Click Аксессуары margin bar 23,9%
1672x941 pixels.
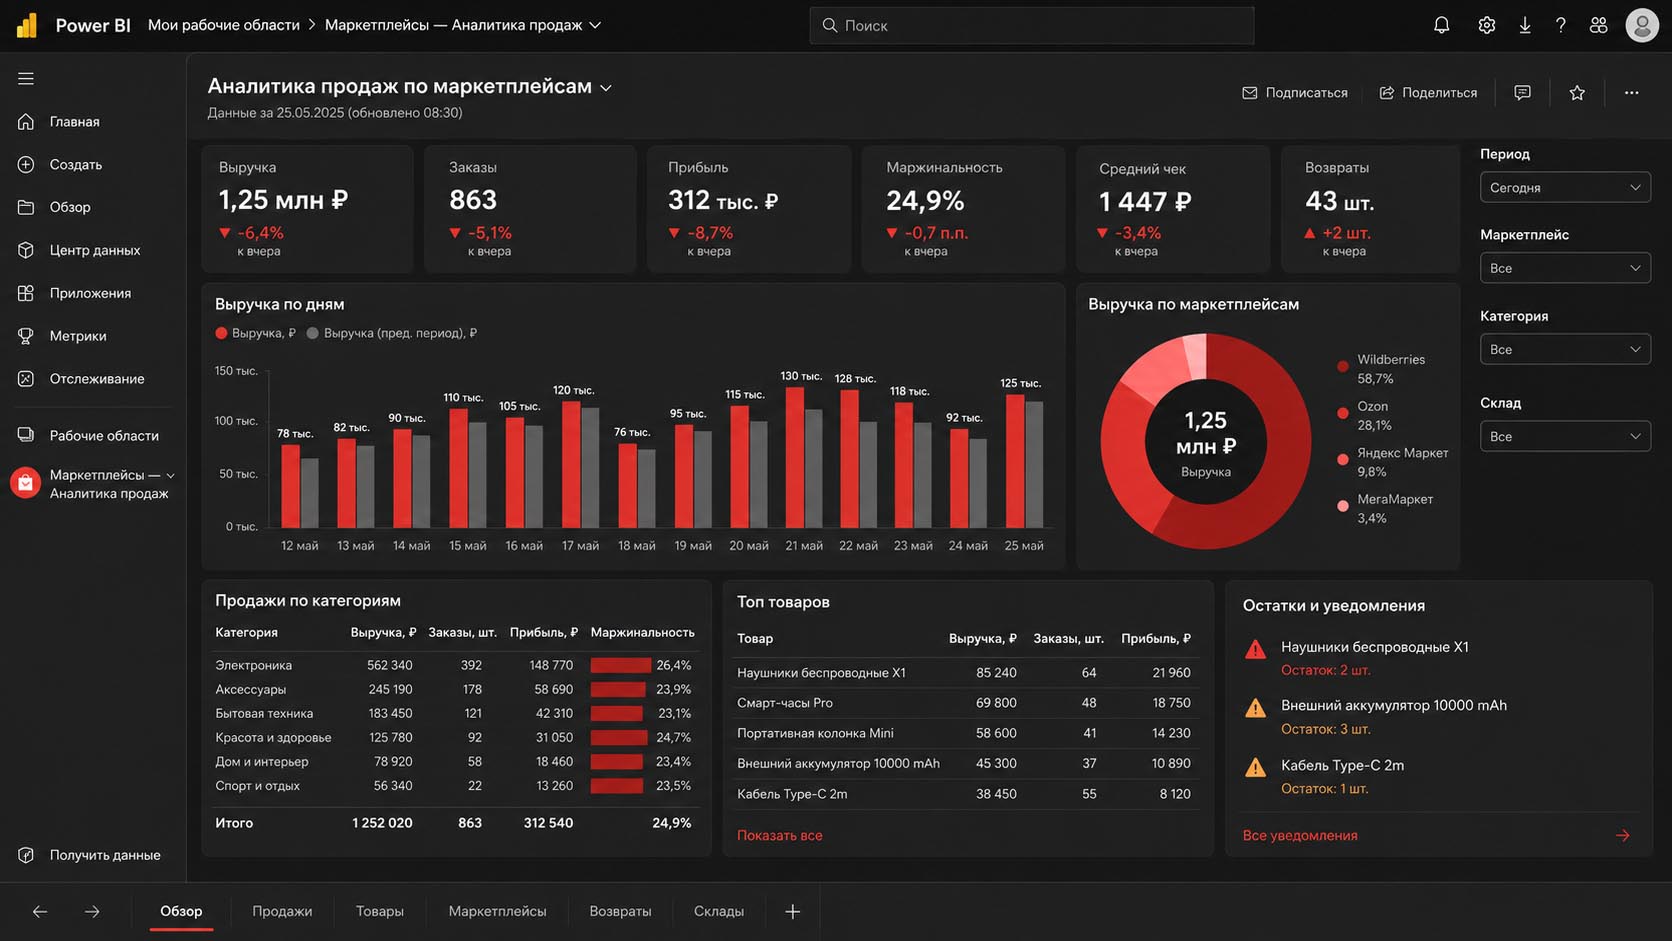[618, 689]
